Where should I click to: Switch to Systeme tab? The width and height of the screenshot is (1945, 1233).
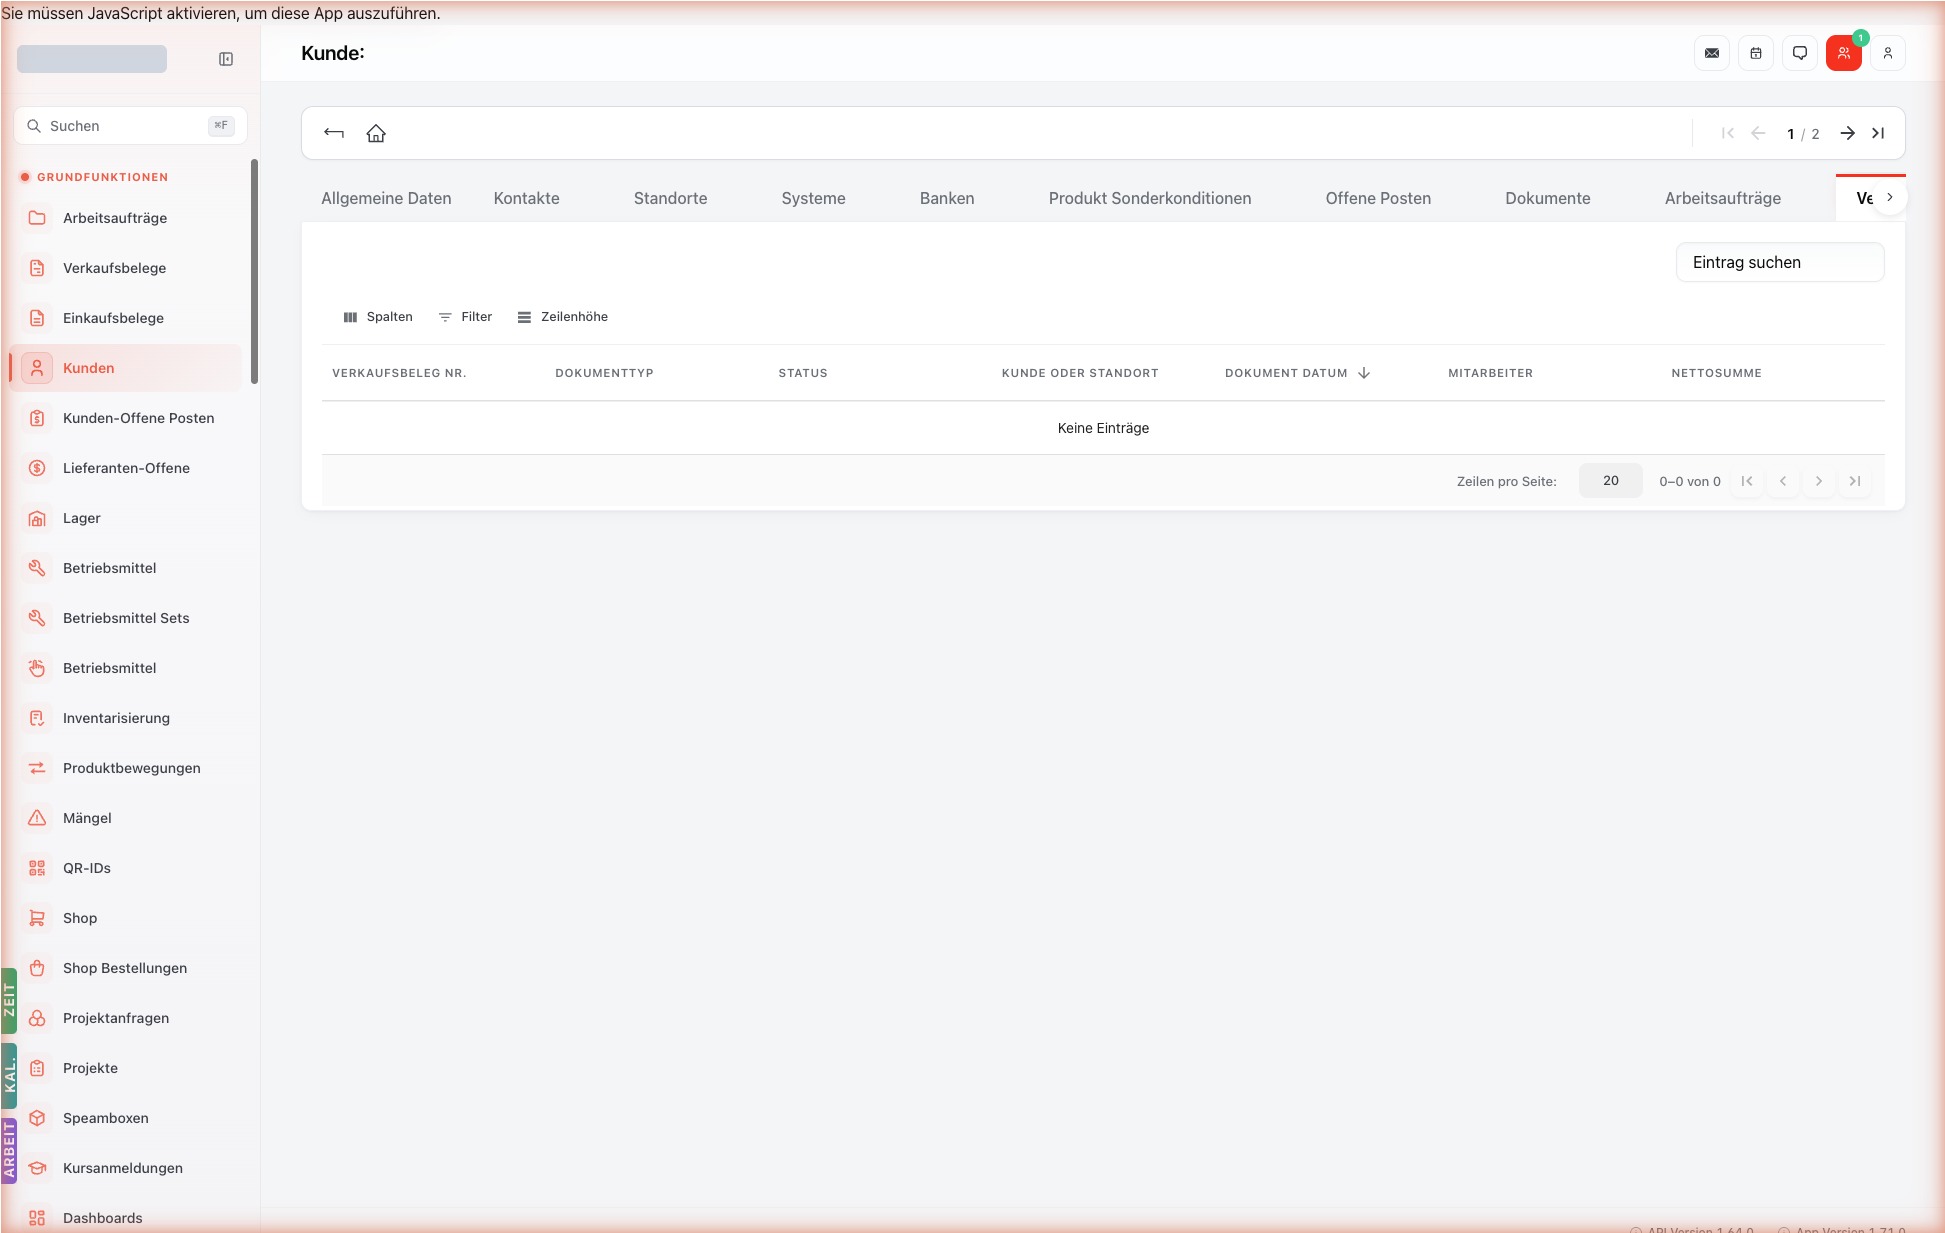(x=813, y=198)
